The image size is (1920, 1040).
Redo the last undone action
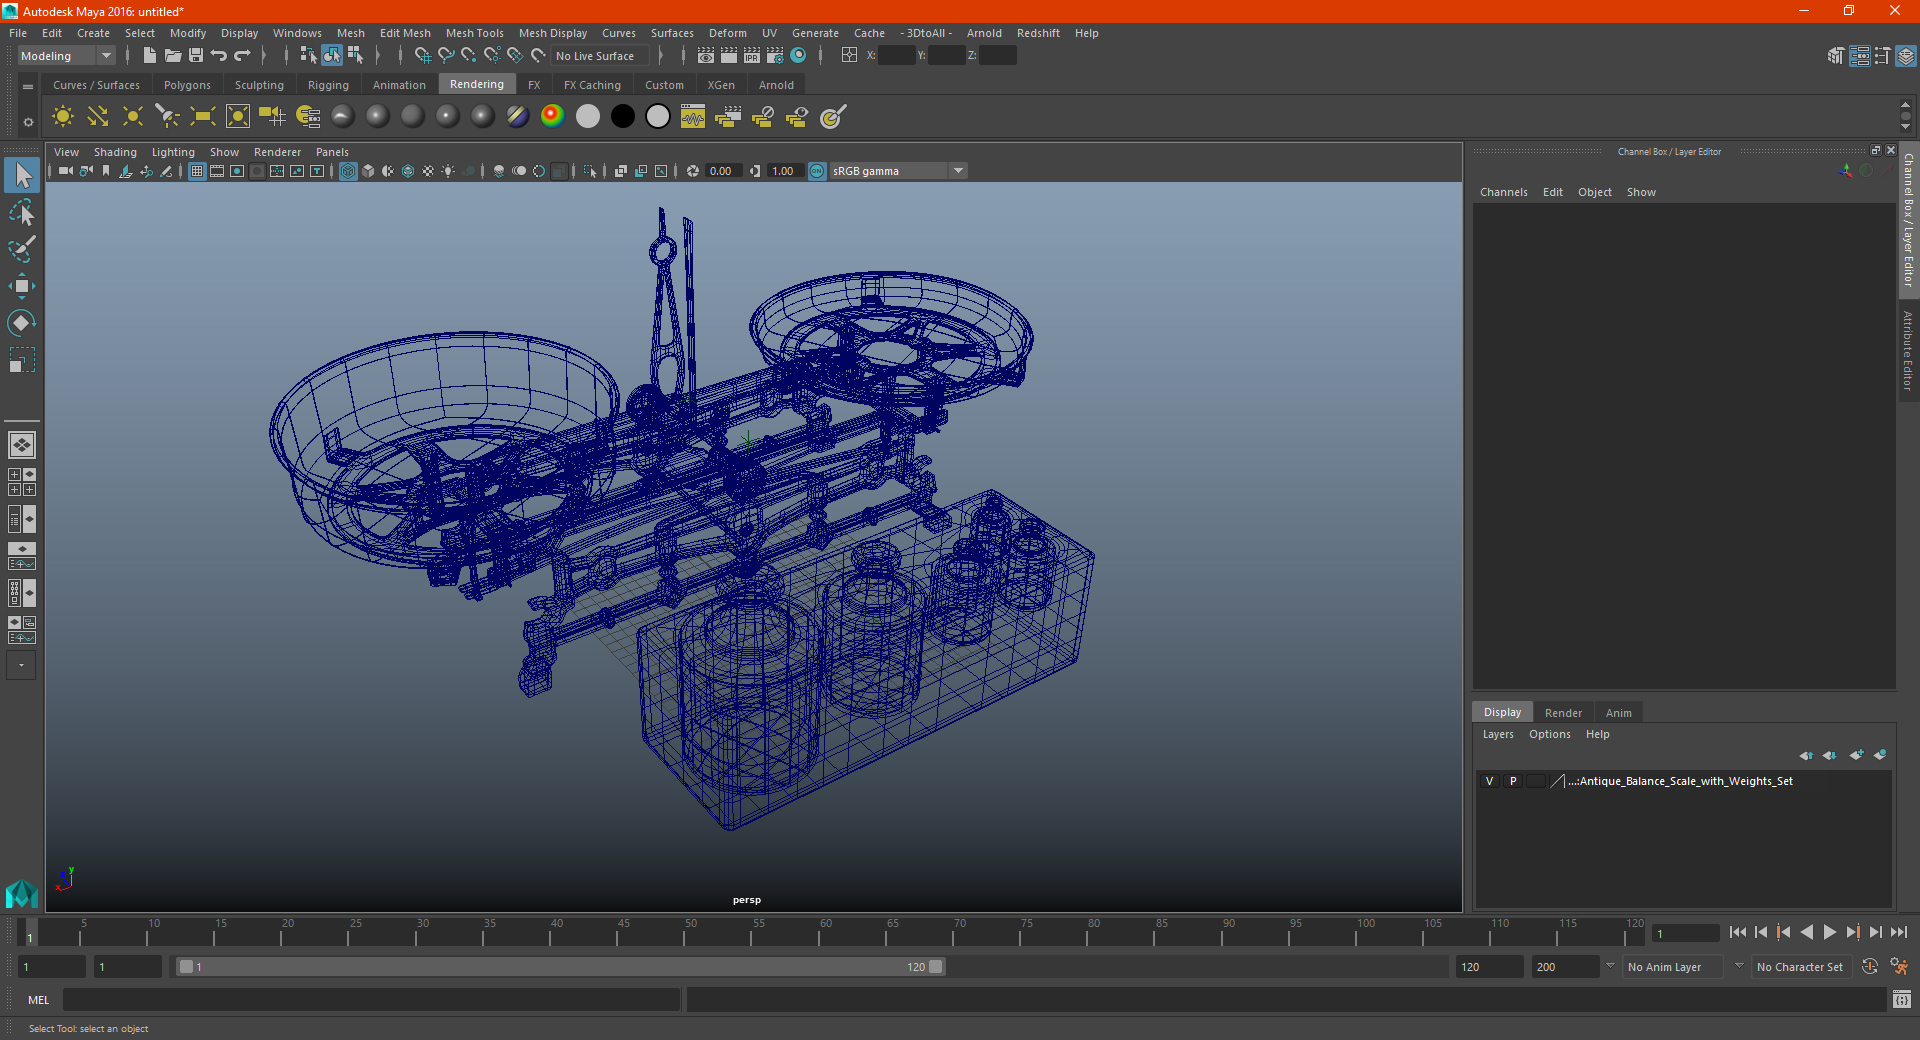(x=242, y=56)
